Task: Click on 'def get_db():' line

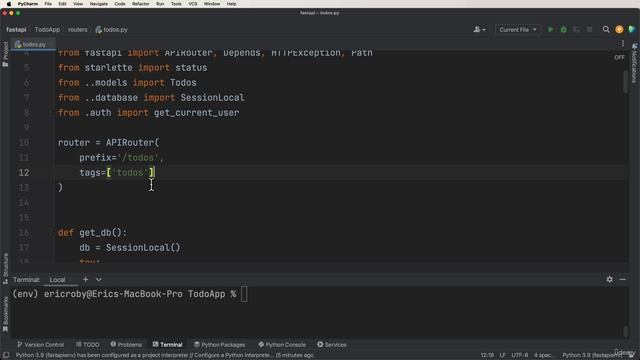Action: pos(92,233)
